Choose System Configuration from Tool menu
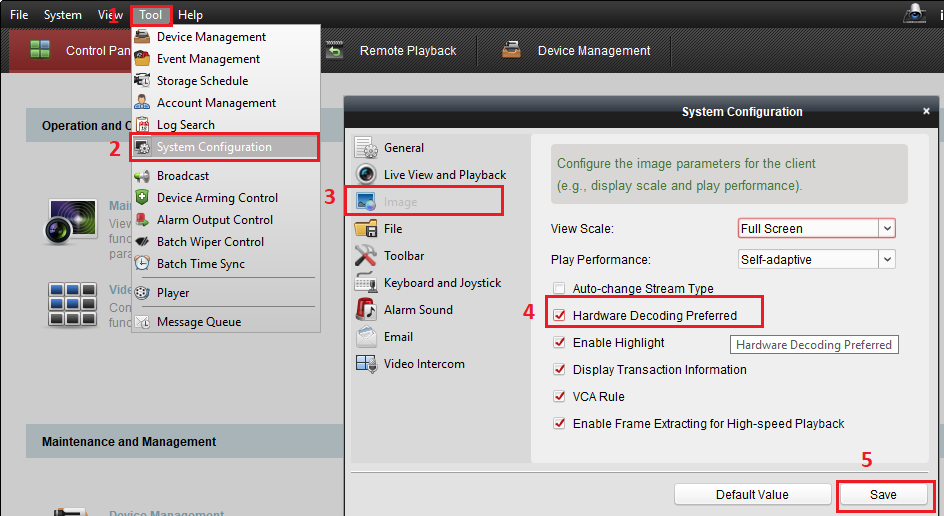 pos(214,147)
